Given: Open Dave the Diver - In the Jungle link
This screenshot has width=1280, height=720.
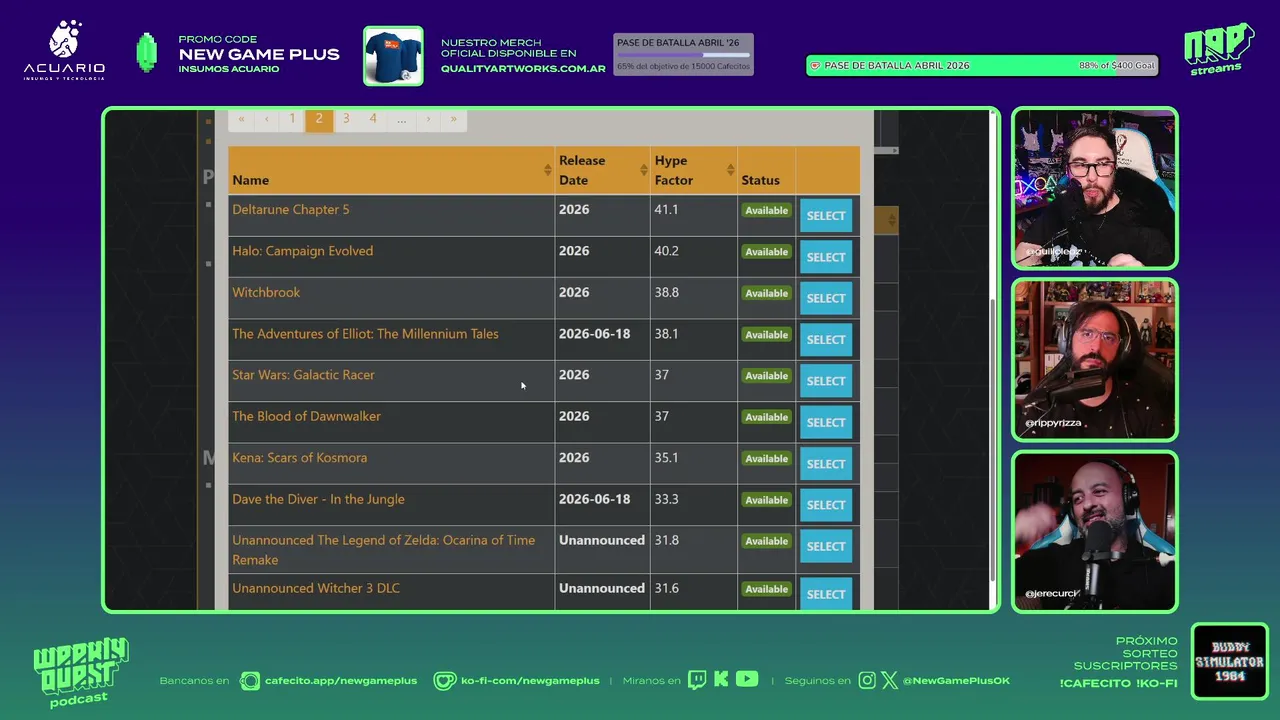Looking at the screenshot, I should [x=319, y=499].
